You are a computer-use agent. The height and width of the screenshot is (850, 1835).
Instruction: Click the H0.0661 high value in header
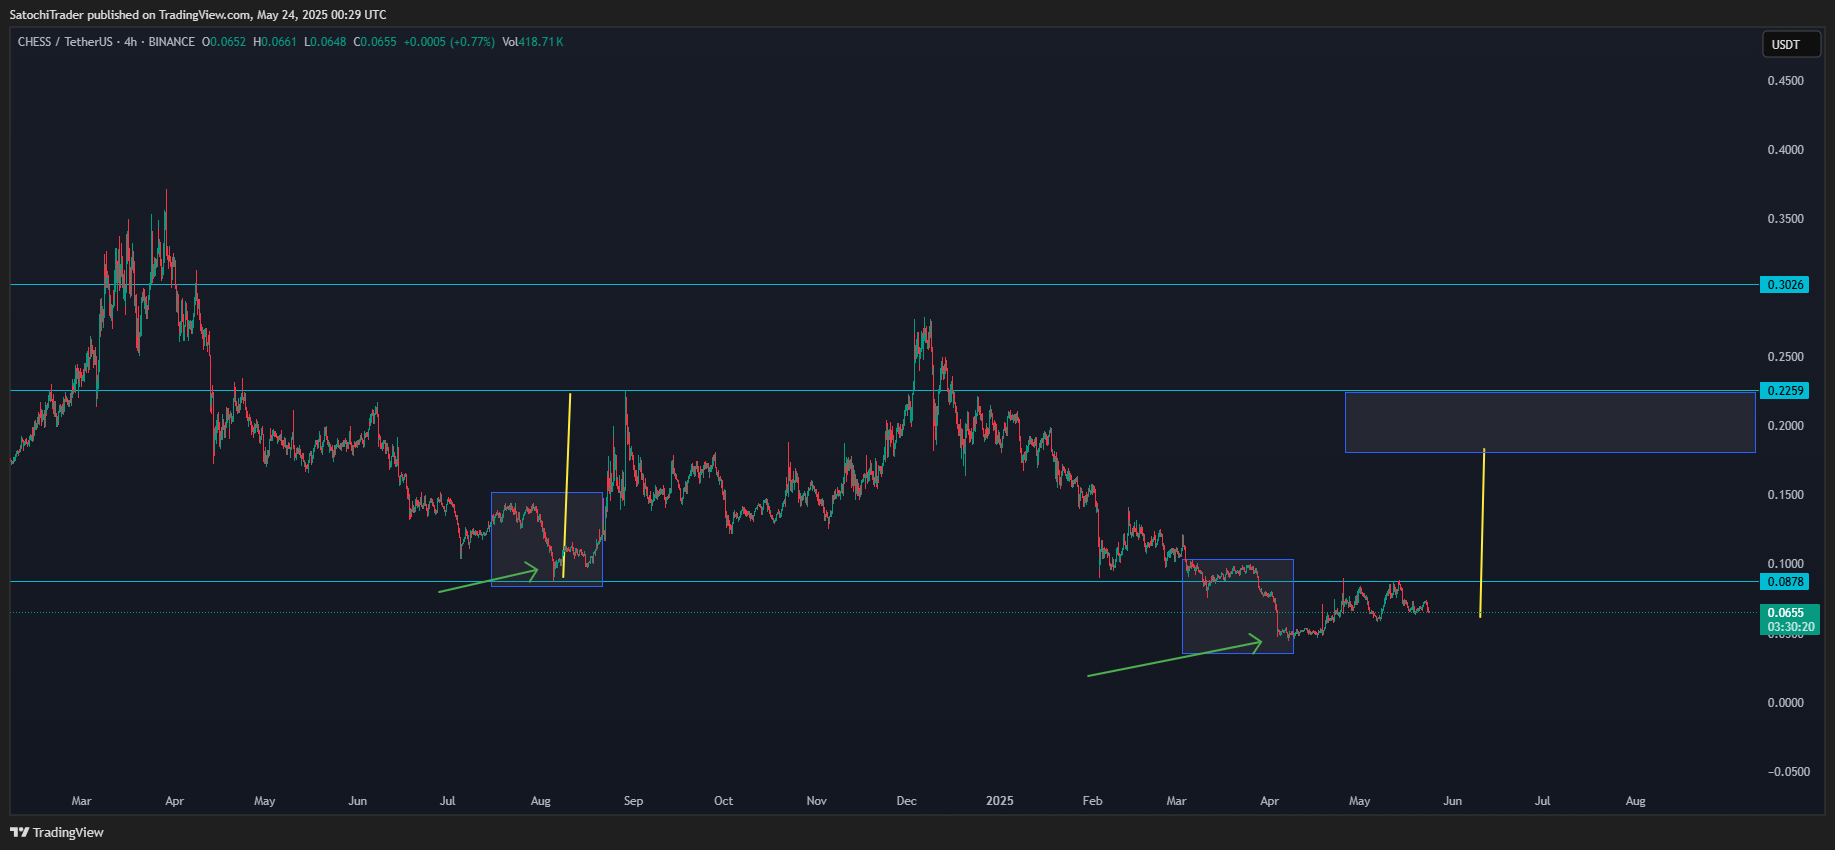coord(275,42)
